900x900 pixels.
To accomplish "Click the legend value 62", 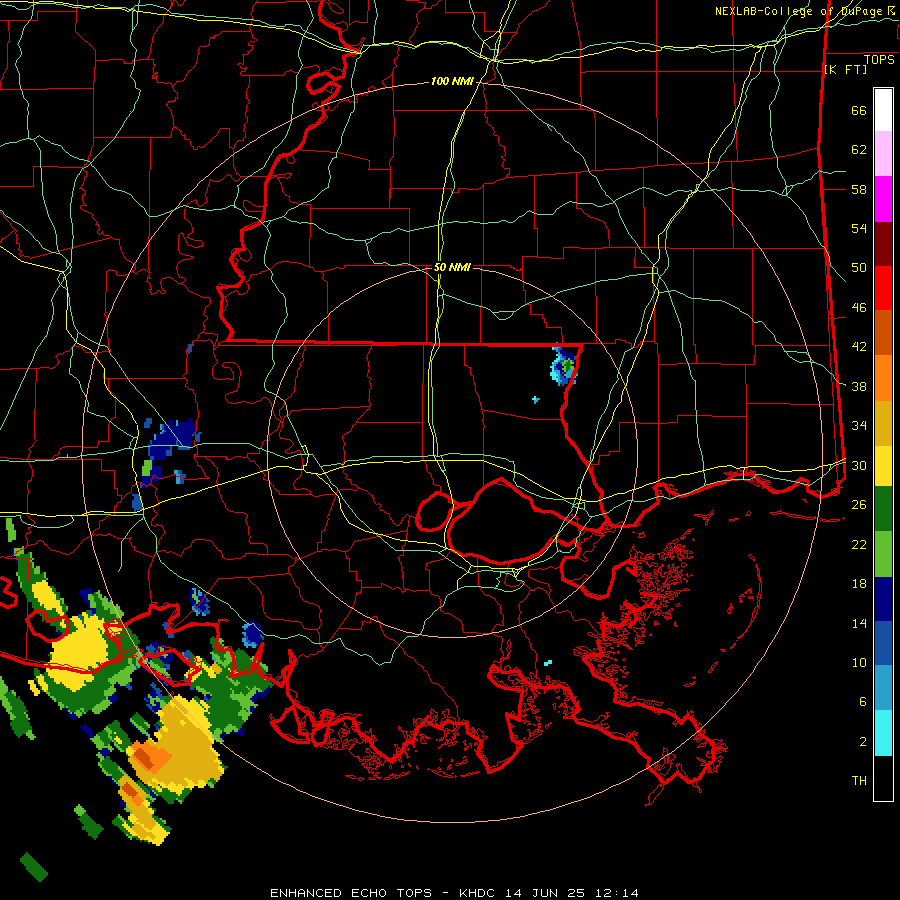I will [x=859, y=150].
